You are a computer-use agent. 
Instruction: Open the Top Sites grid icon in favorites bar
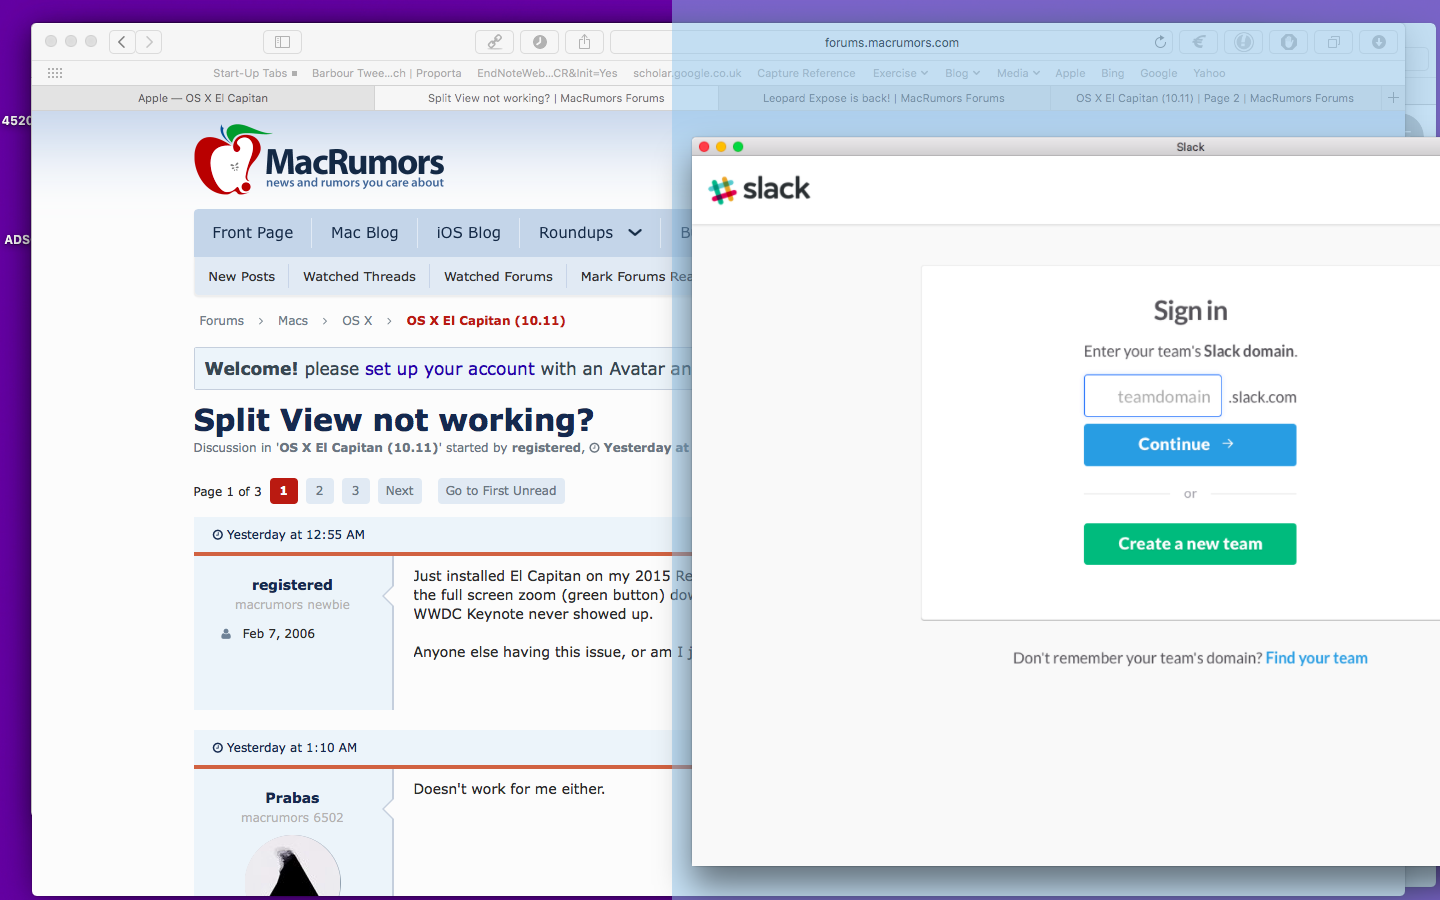tap(55, 73)
